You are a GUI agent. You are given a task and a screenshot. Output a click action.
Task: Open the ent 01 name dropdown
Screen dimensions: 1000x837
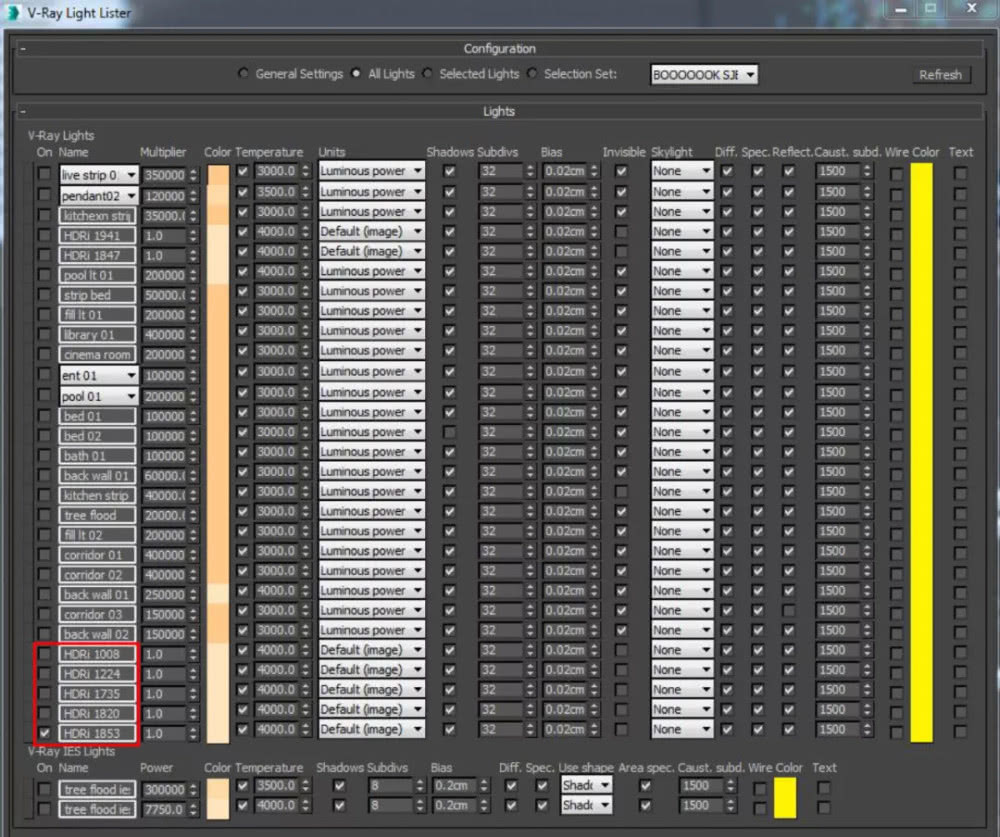click(130, 375)
